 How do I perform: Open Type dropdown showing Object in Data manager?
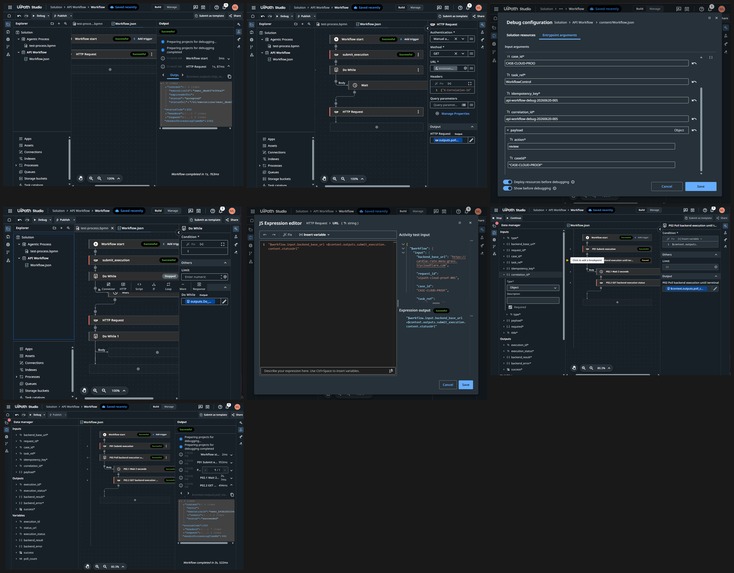click(x=533, y=287)
